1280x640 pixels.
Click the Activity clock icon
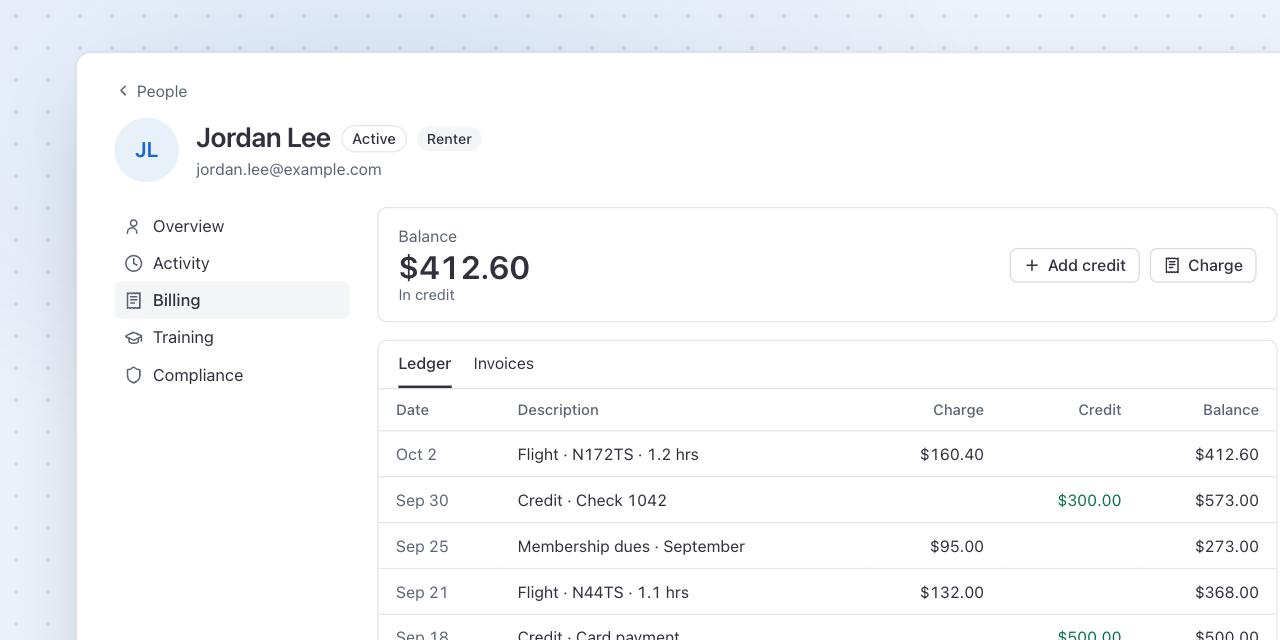pos(133,264)
